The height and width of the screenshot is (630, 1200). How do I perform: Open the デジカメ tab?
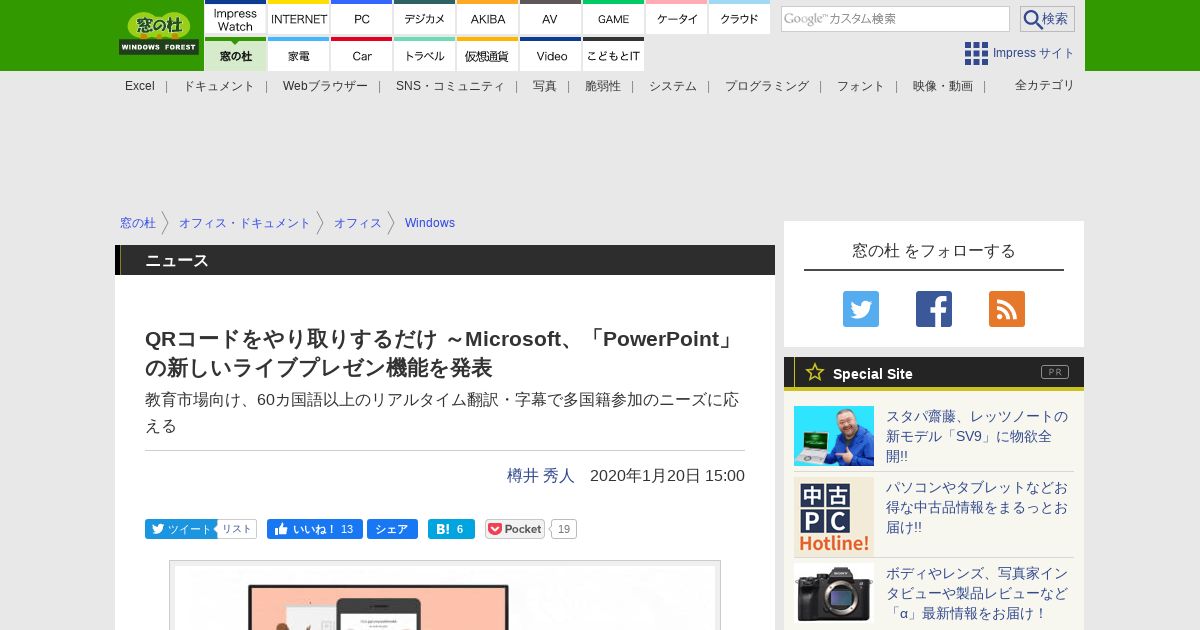tap(425, 18)
